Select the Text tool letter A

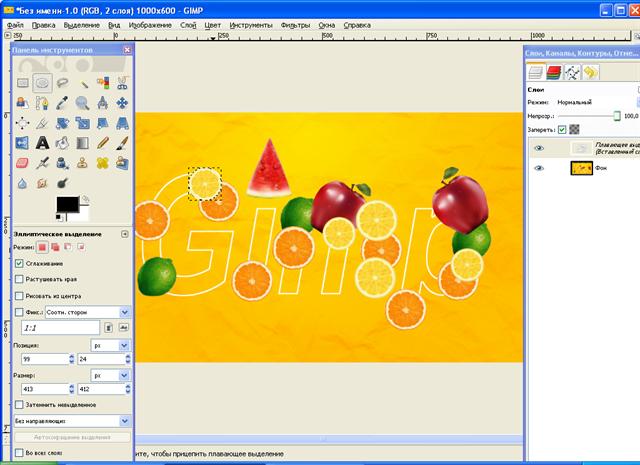(x=42, y=143)
